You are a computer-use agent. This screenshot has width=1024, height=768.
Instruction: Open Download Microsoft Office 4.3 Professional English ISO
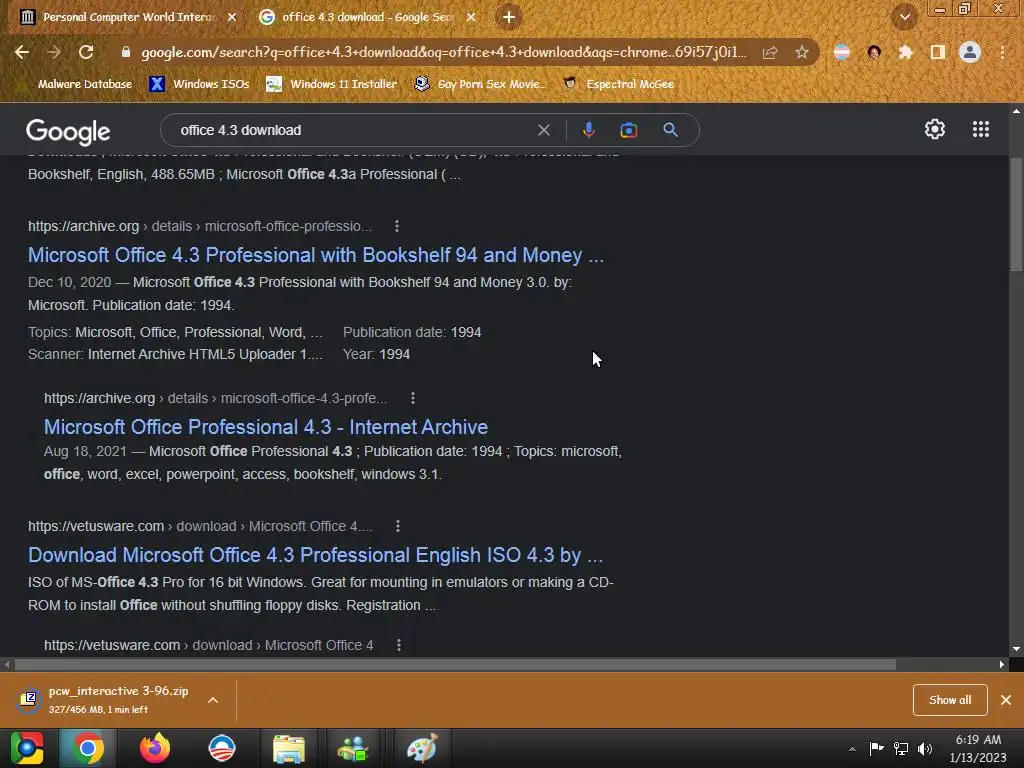(315, 555)
